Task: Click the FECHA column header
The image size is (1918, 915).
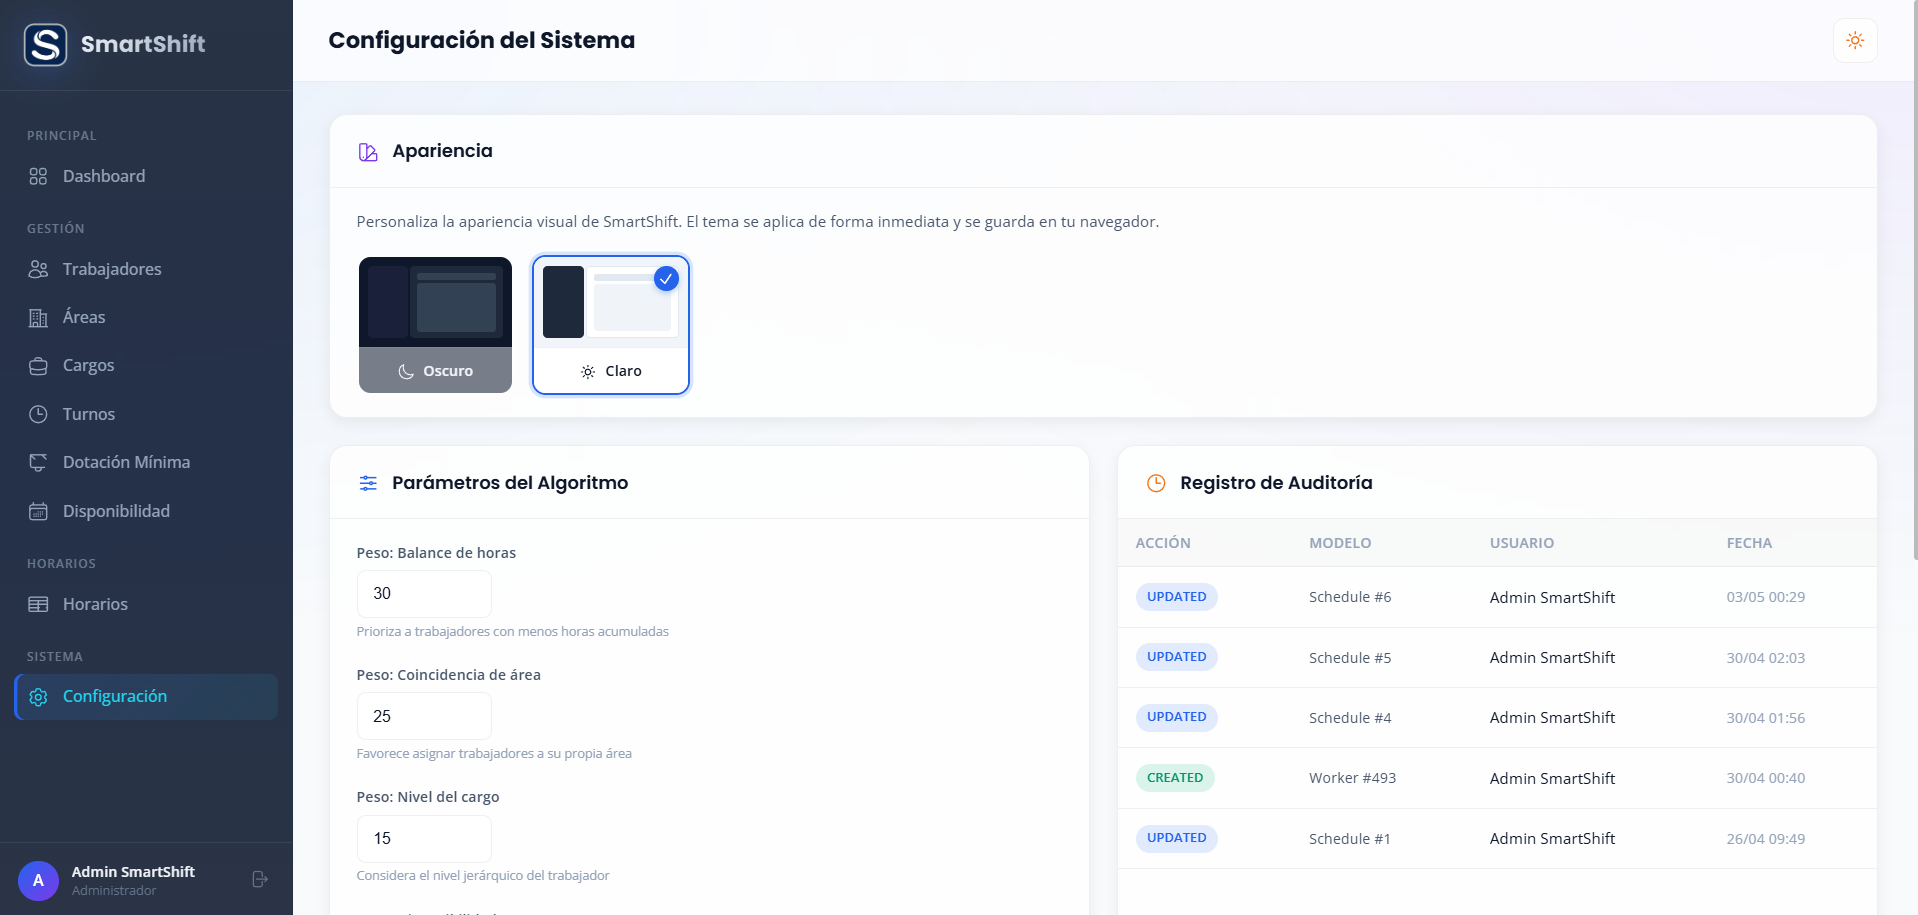Action: tap(1749, 543)
